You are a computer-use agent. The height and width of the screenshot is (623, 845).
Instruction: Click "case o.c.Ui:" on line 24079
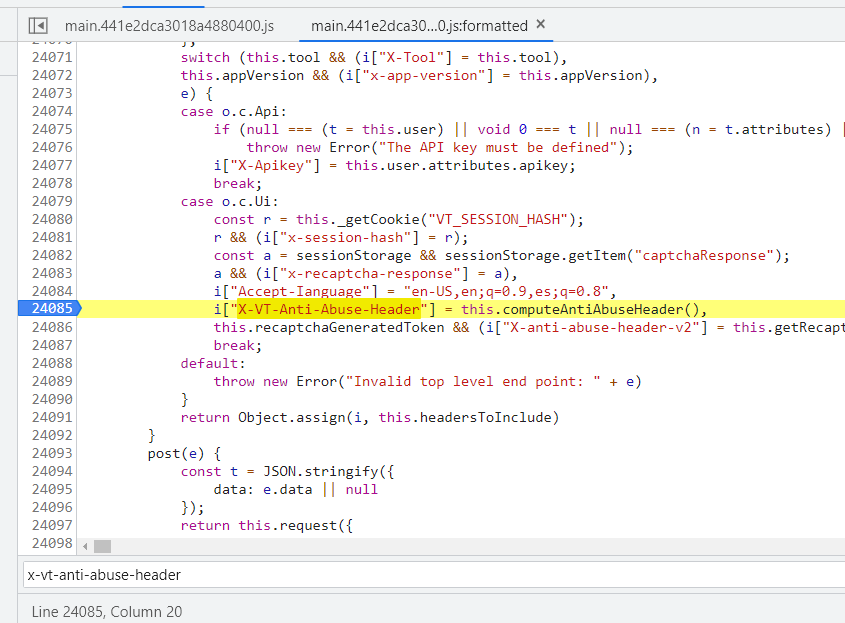pyautogui.click(x=230, y=202)
